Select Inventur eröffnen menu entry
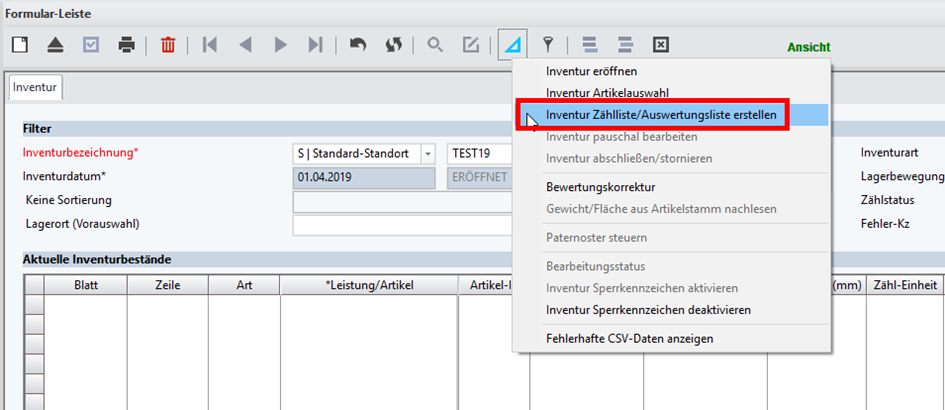 pyautogui.click(x=591, y=71)
